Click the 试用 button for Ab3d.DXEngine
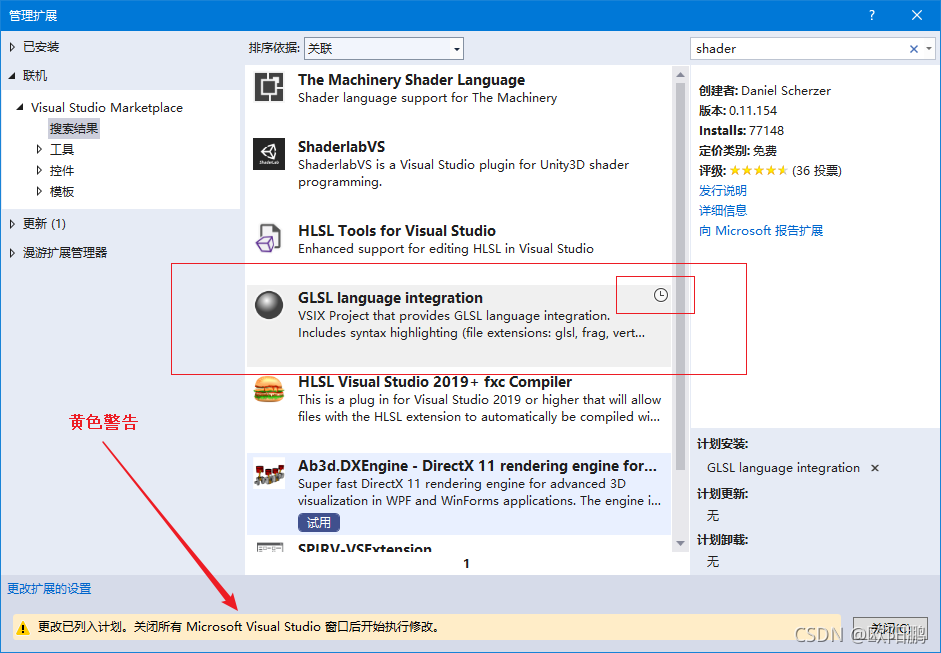This screenshot has height=653, width=941. click(x=319, y=522)
